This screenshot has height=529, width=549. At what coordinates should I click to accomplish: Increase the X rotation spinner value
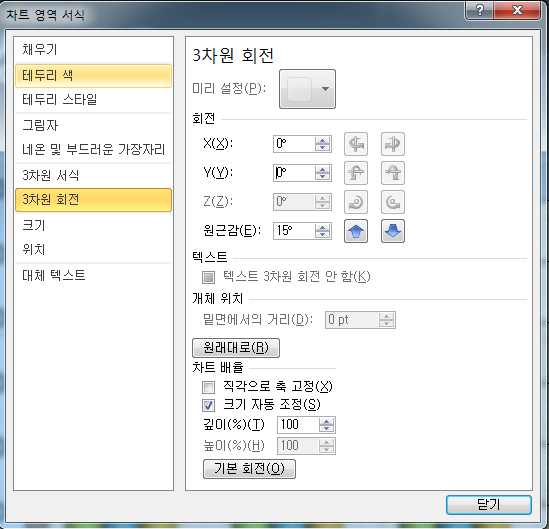[x=322, y=140]
